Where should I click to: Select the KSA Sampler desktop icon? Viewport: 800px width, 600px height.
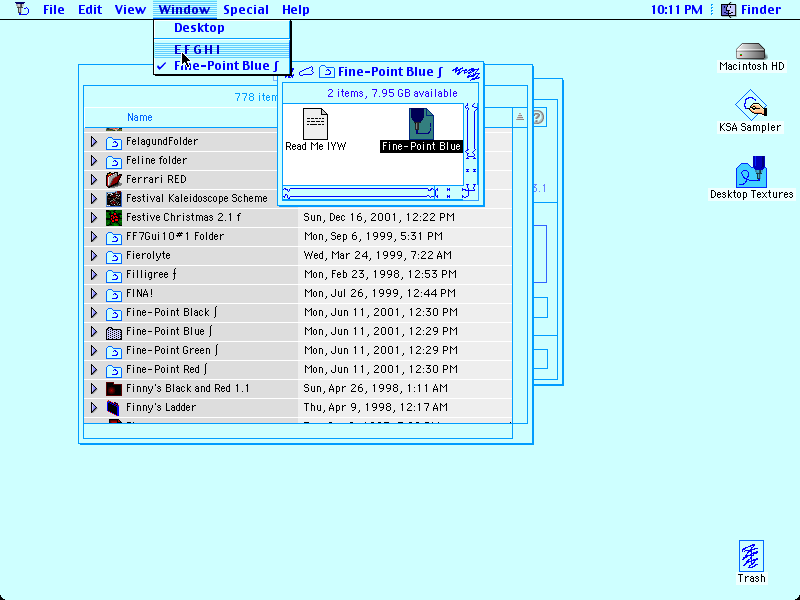point(751,105)
